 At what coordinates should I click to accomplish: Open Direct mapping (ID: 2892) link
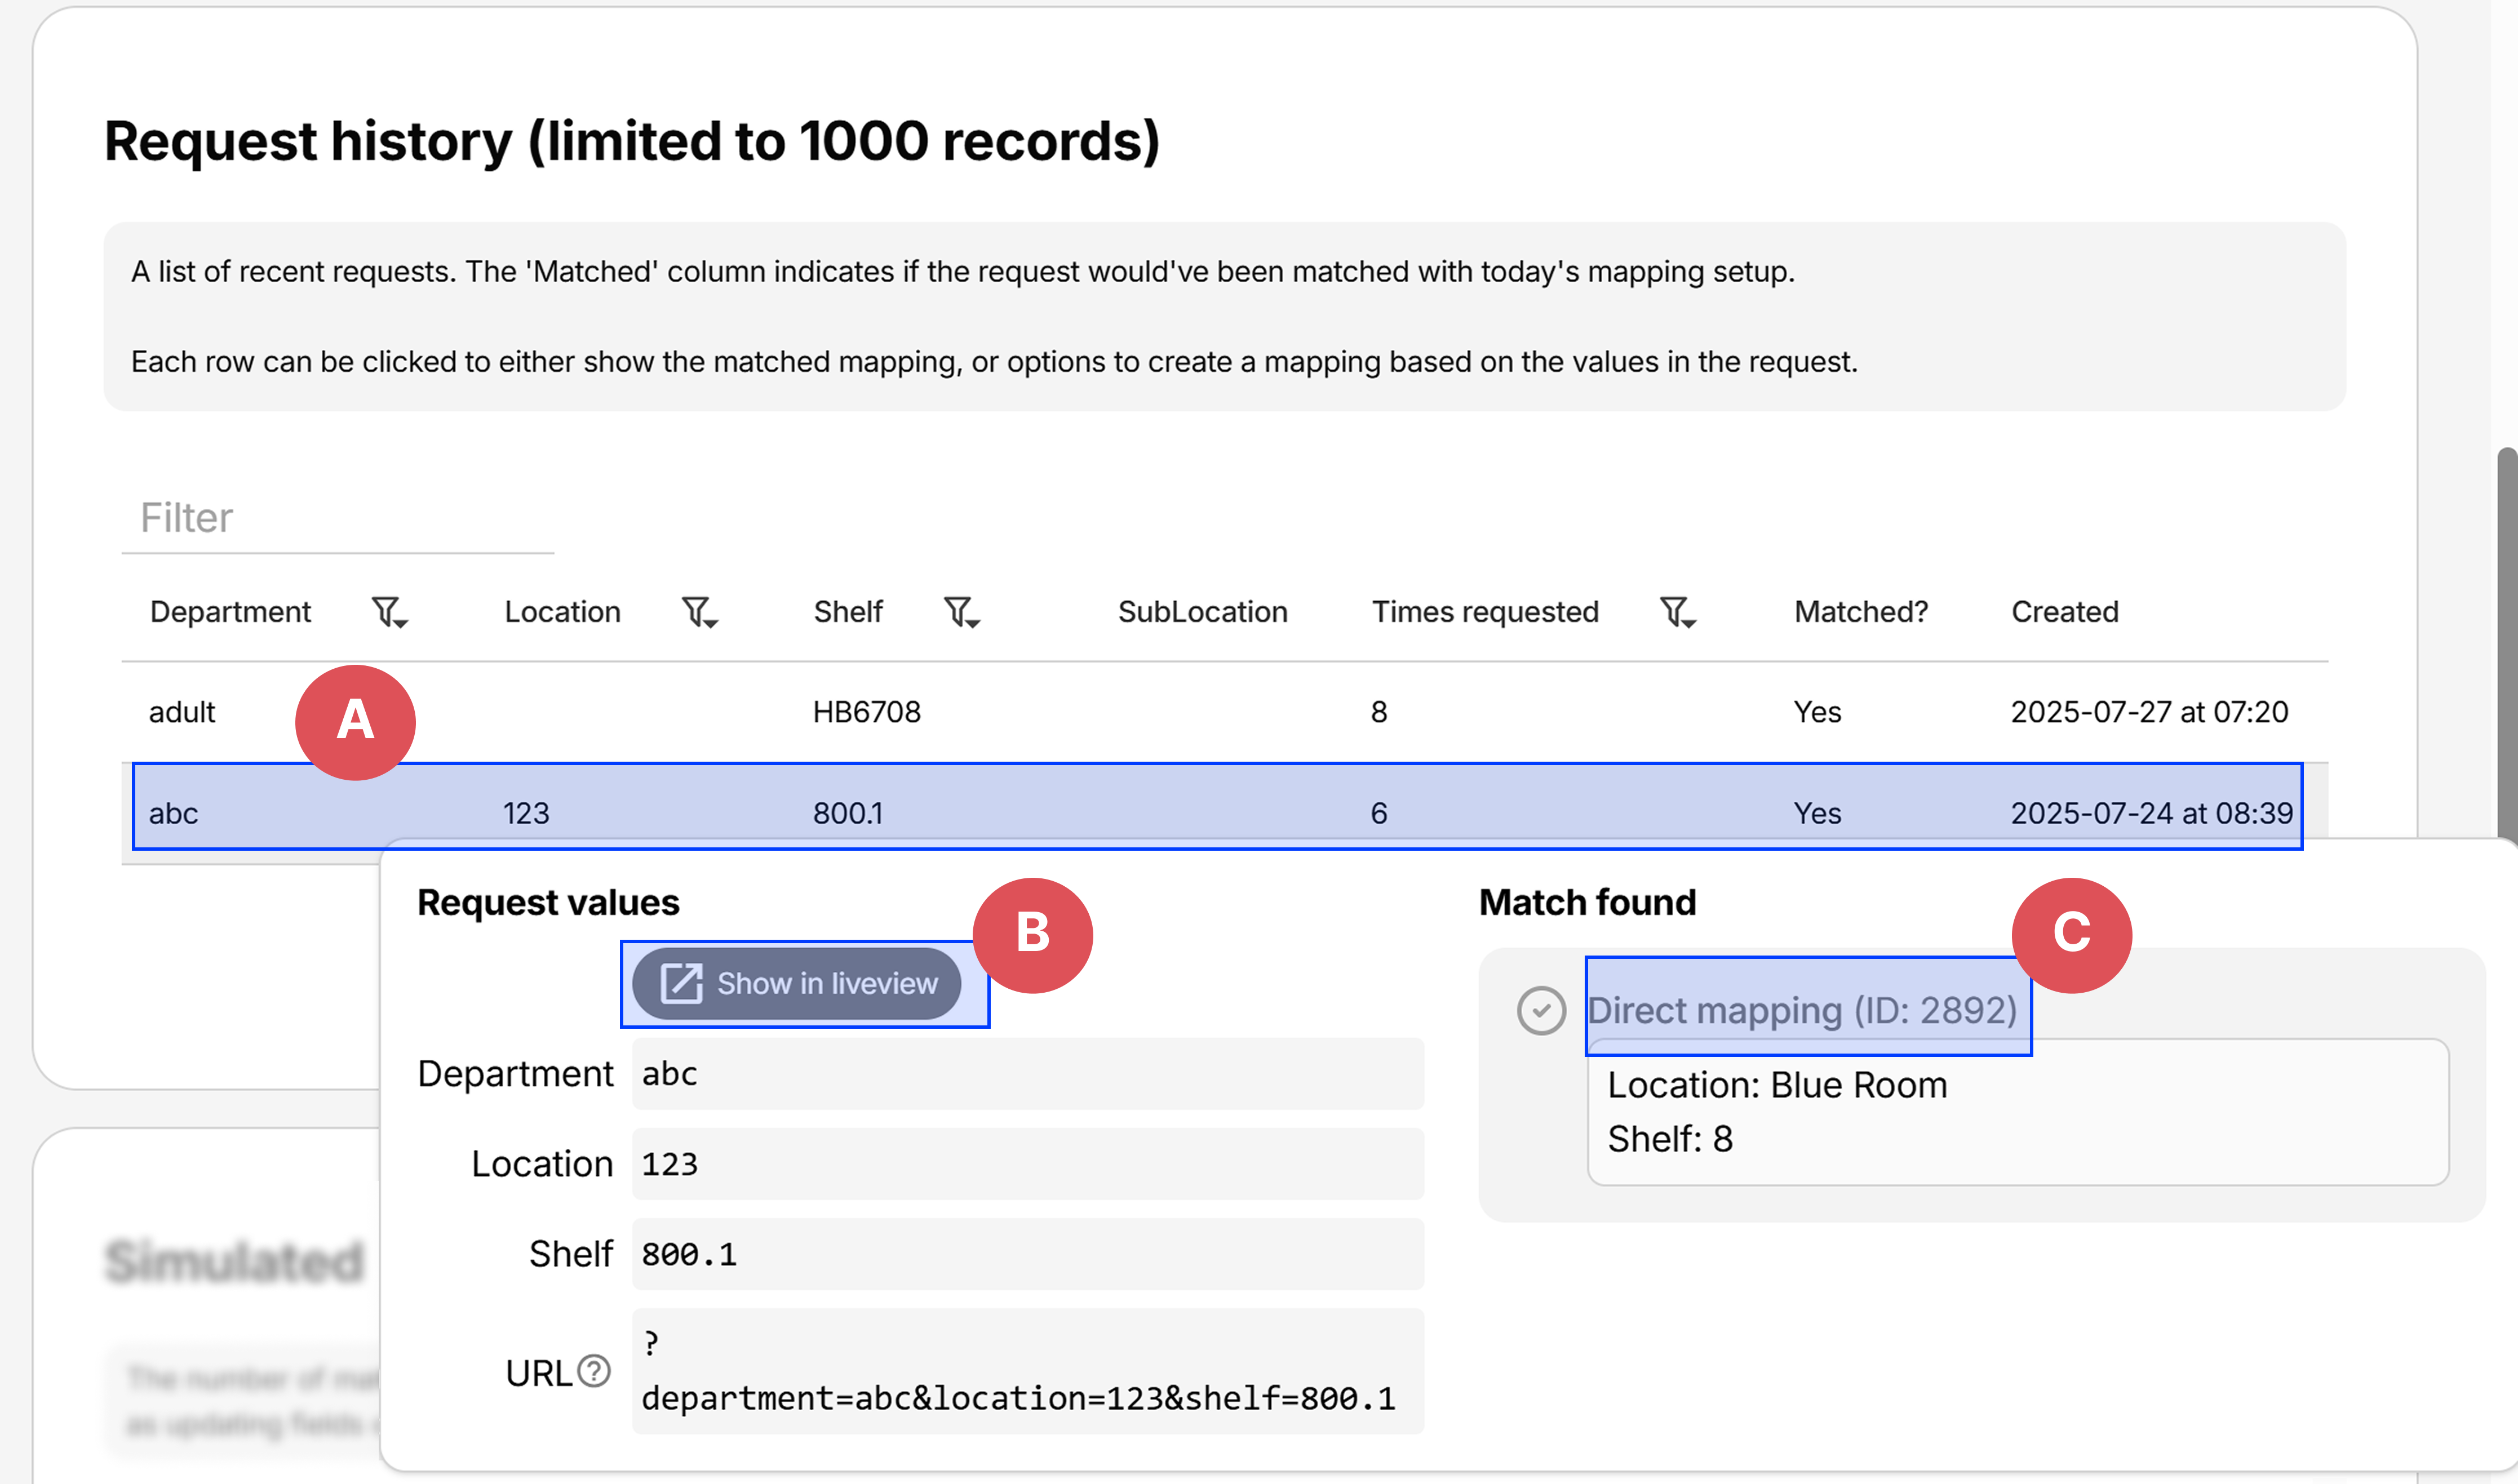coord(1805,1010)
